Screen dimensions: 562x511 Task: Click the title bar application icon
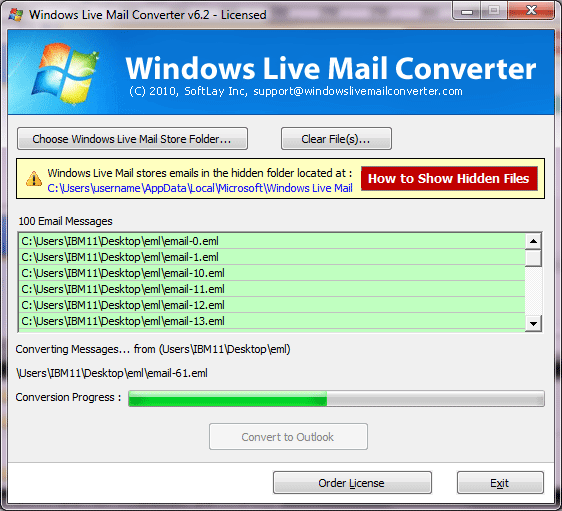(15, 15)
